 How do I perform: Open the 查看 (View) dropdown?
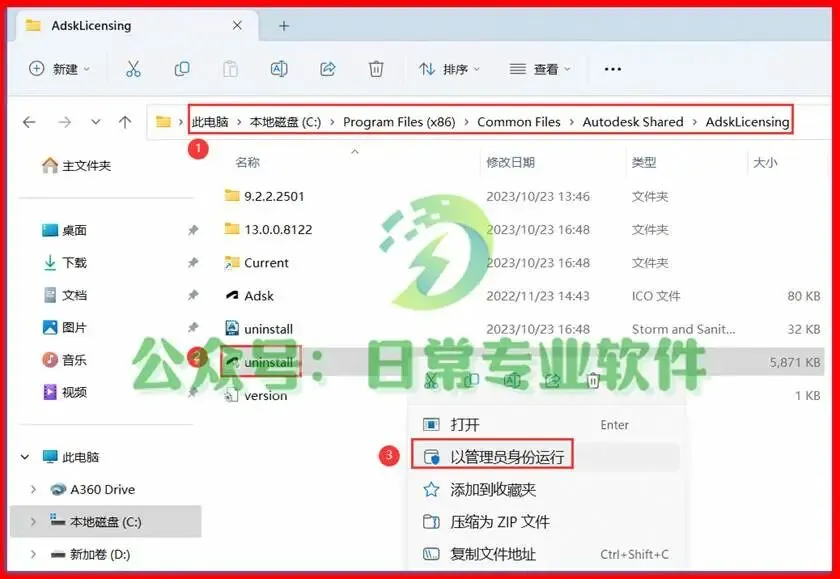pos(540,69)
